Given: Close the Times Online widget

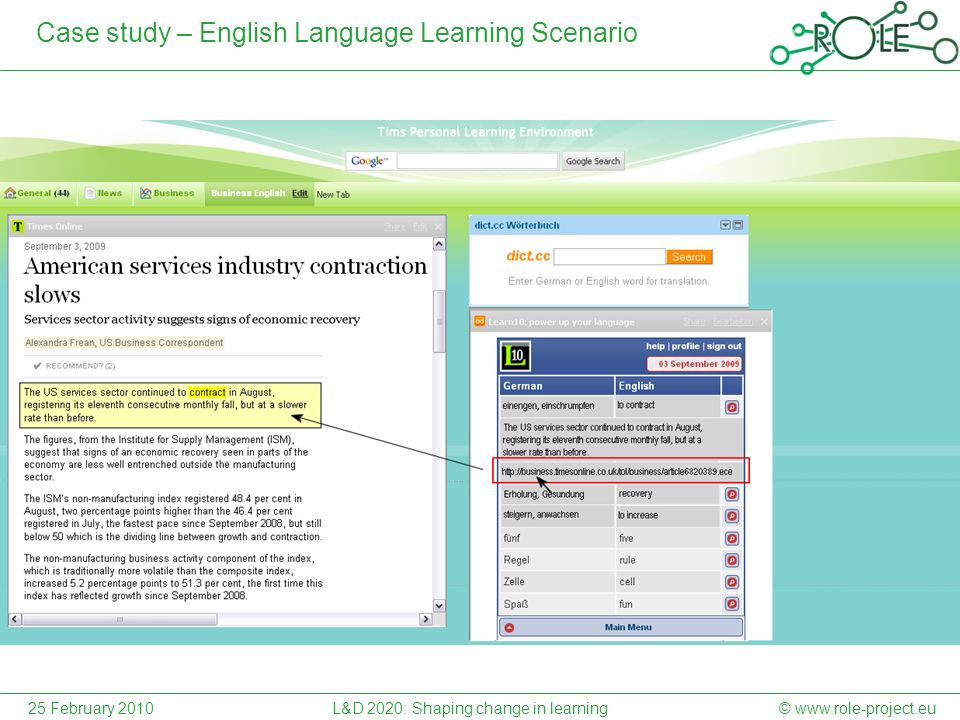Looking at the screenshot, I should coord(438,227).
